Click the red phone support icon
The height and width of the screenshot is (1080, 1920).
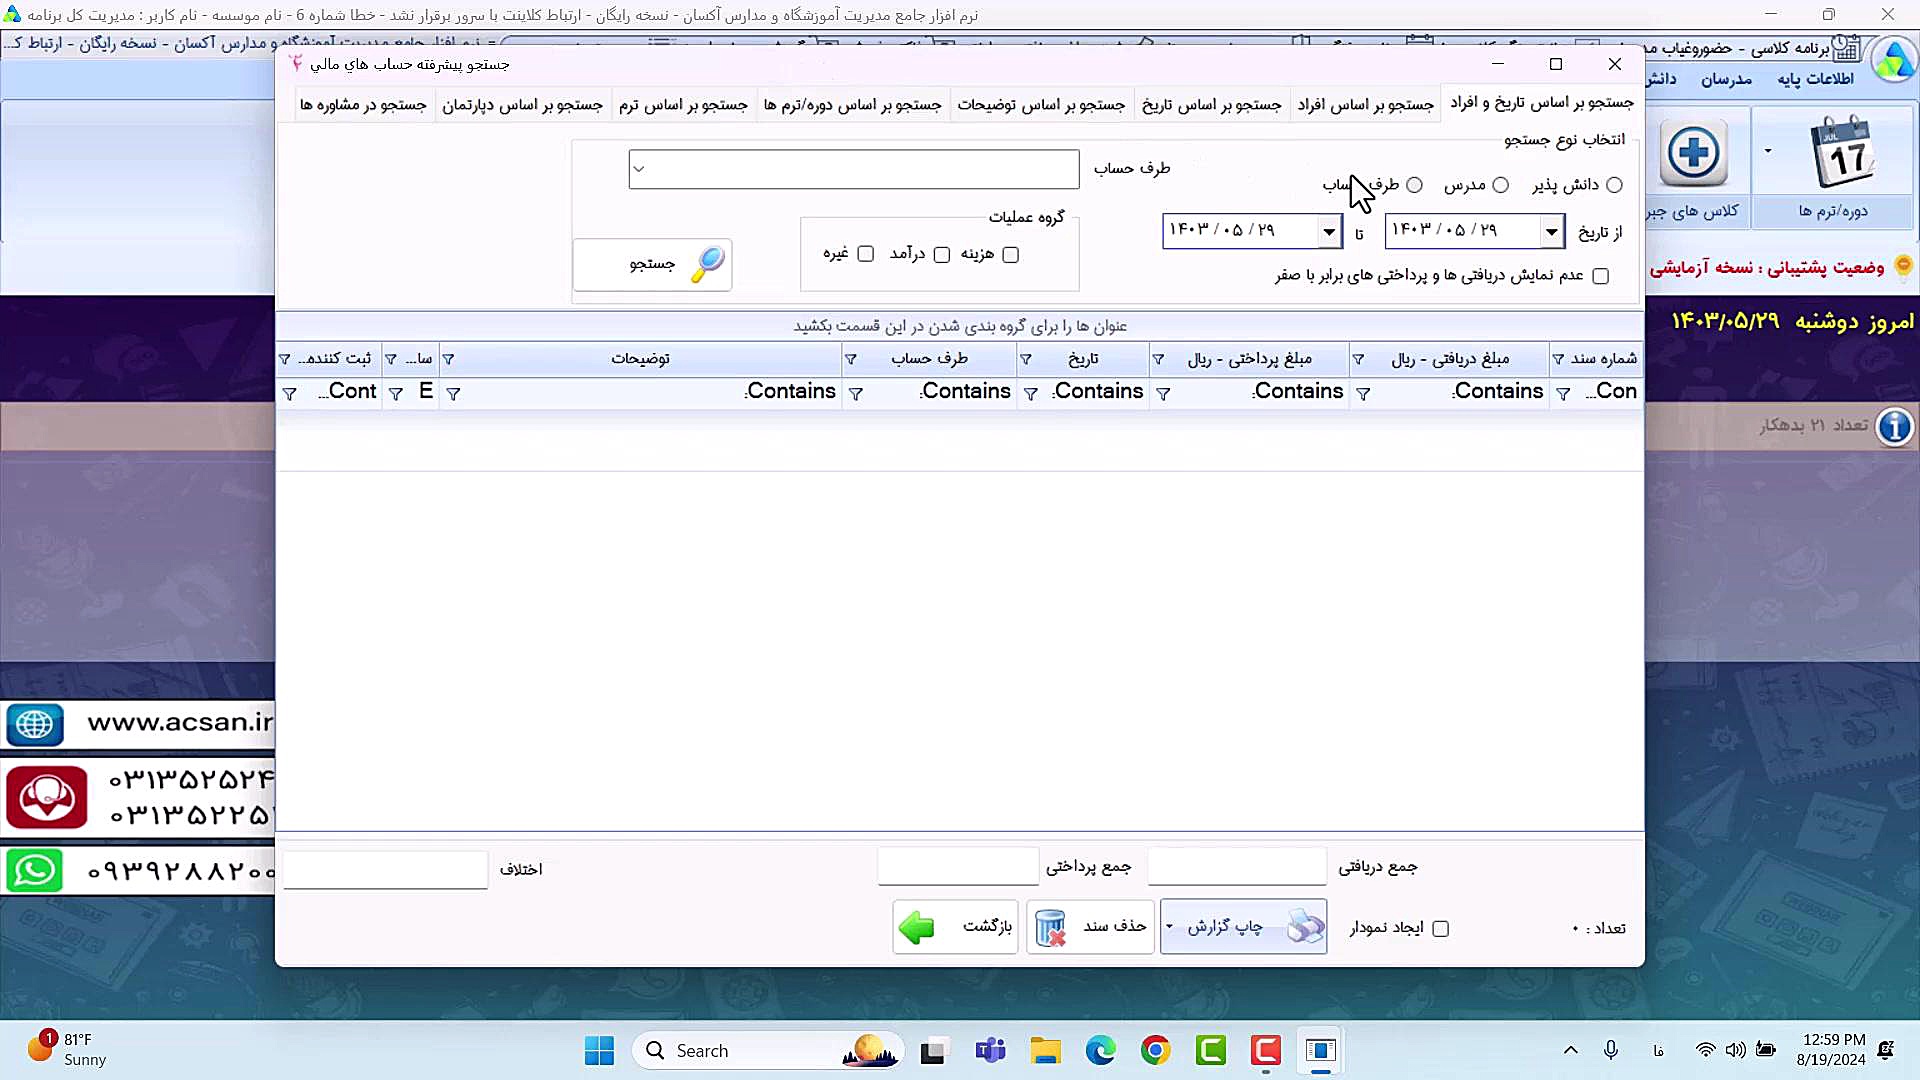tap(47, 797)
